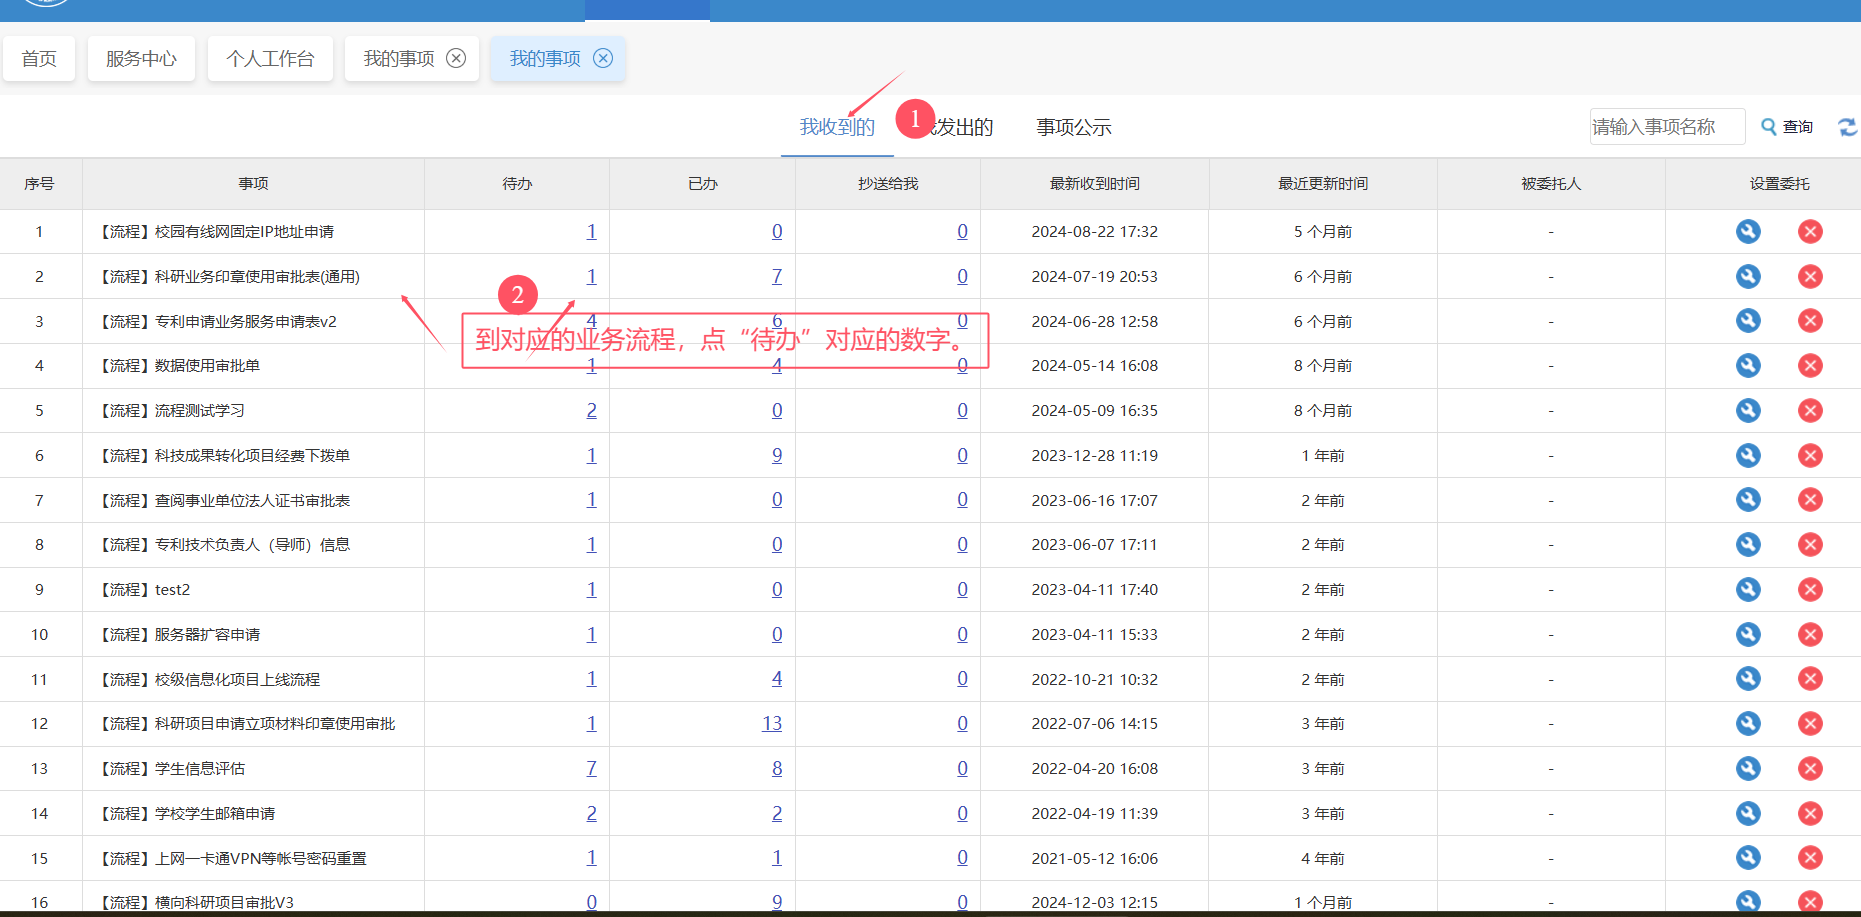Click red cancel icon for 服务器扩容申请 row

click(x=1809, y=635)
